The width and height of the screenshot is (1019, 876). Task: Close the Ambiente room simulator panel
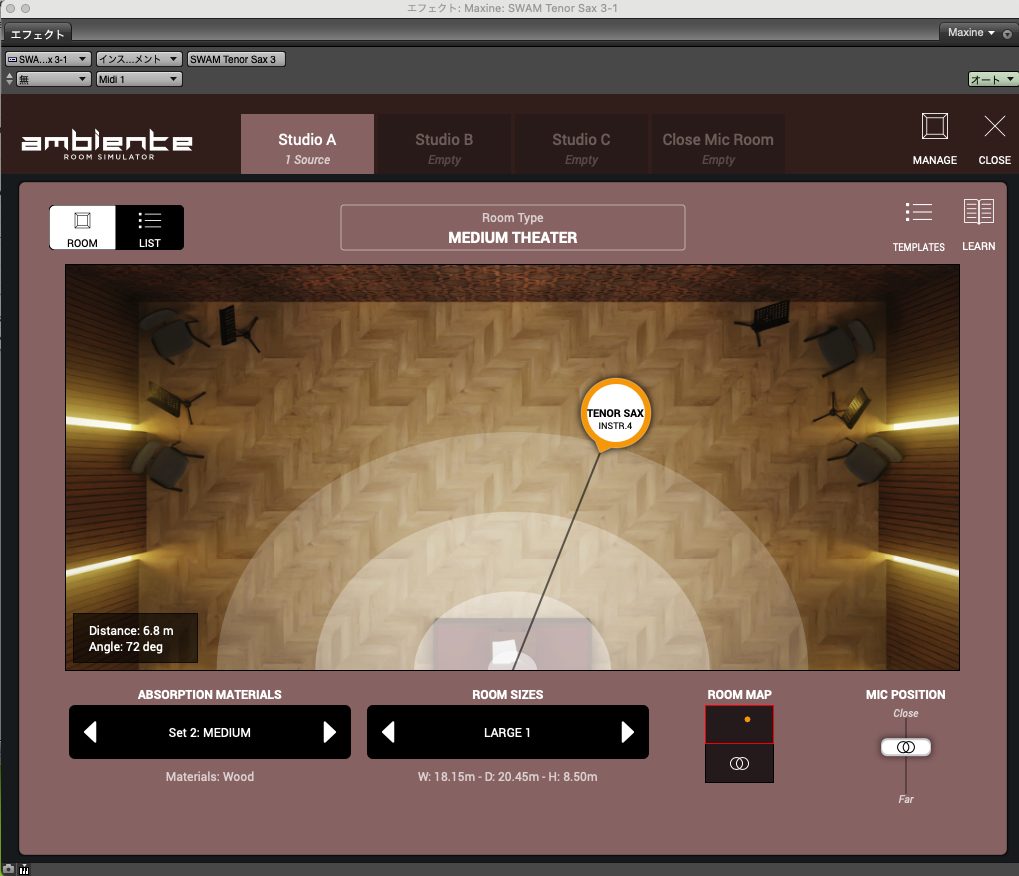[x=994, y=139]
